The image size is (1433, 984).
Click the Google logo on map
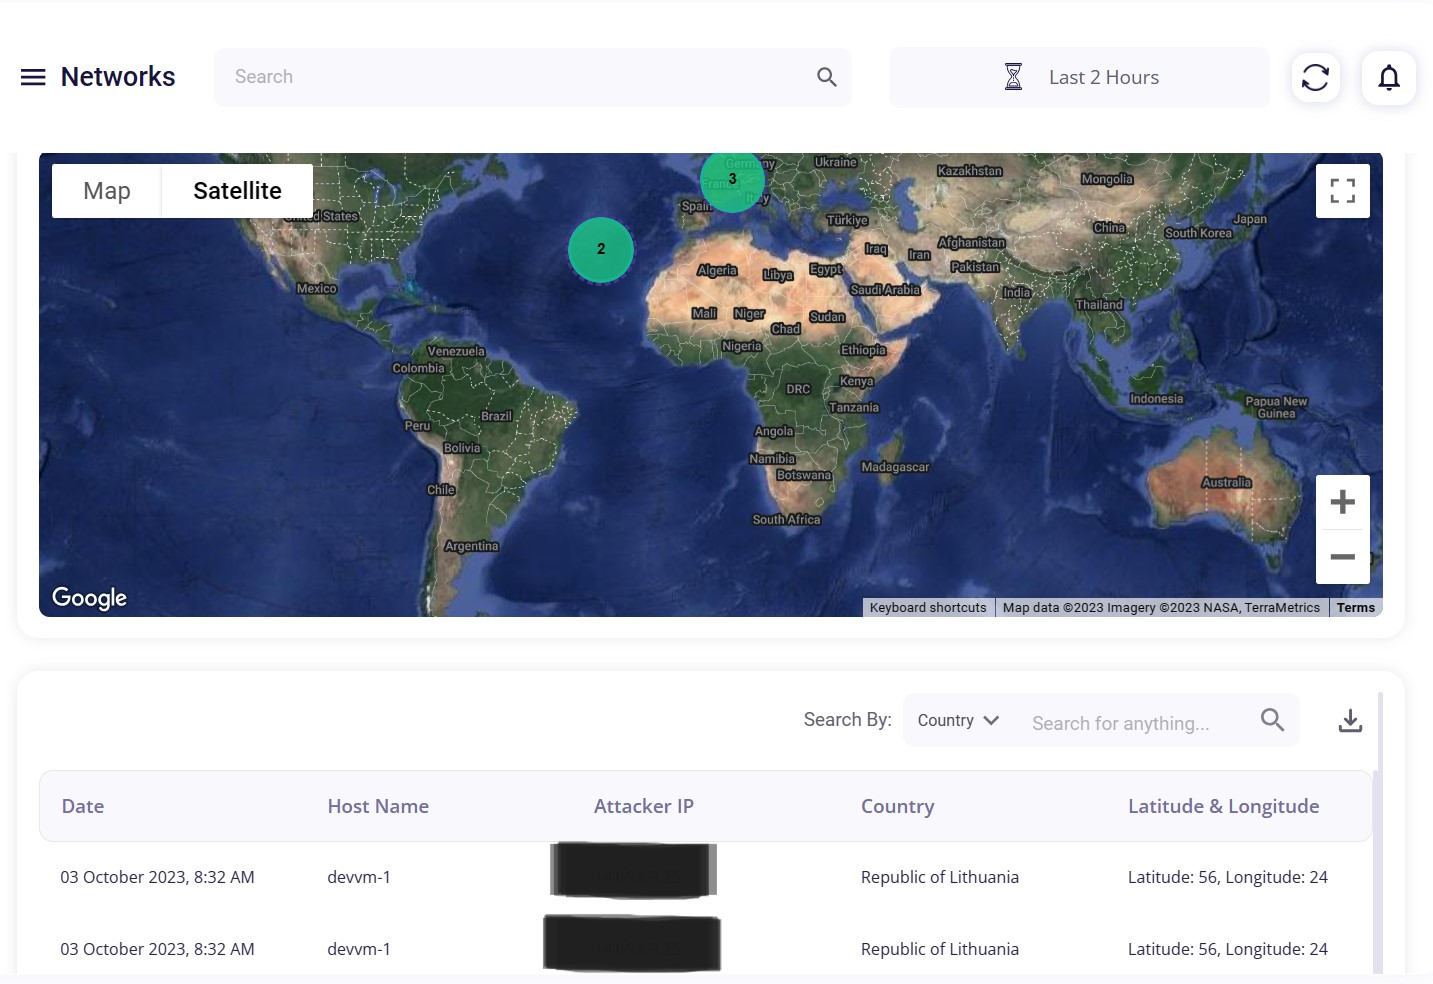tap(89, 598)
